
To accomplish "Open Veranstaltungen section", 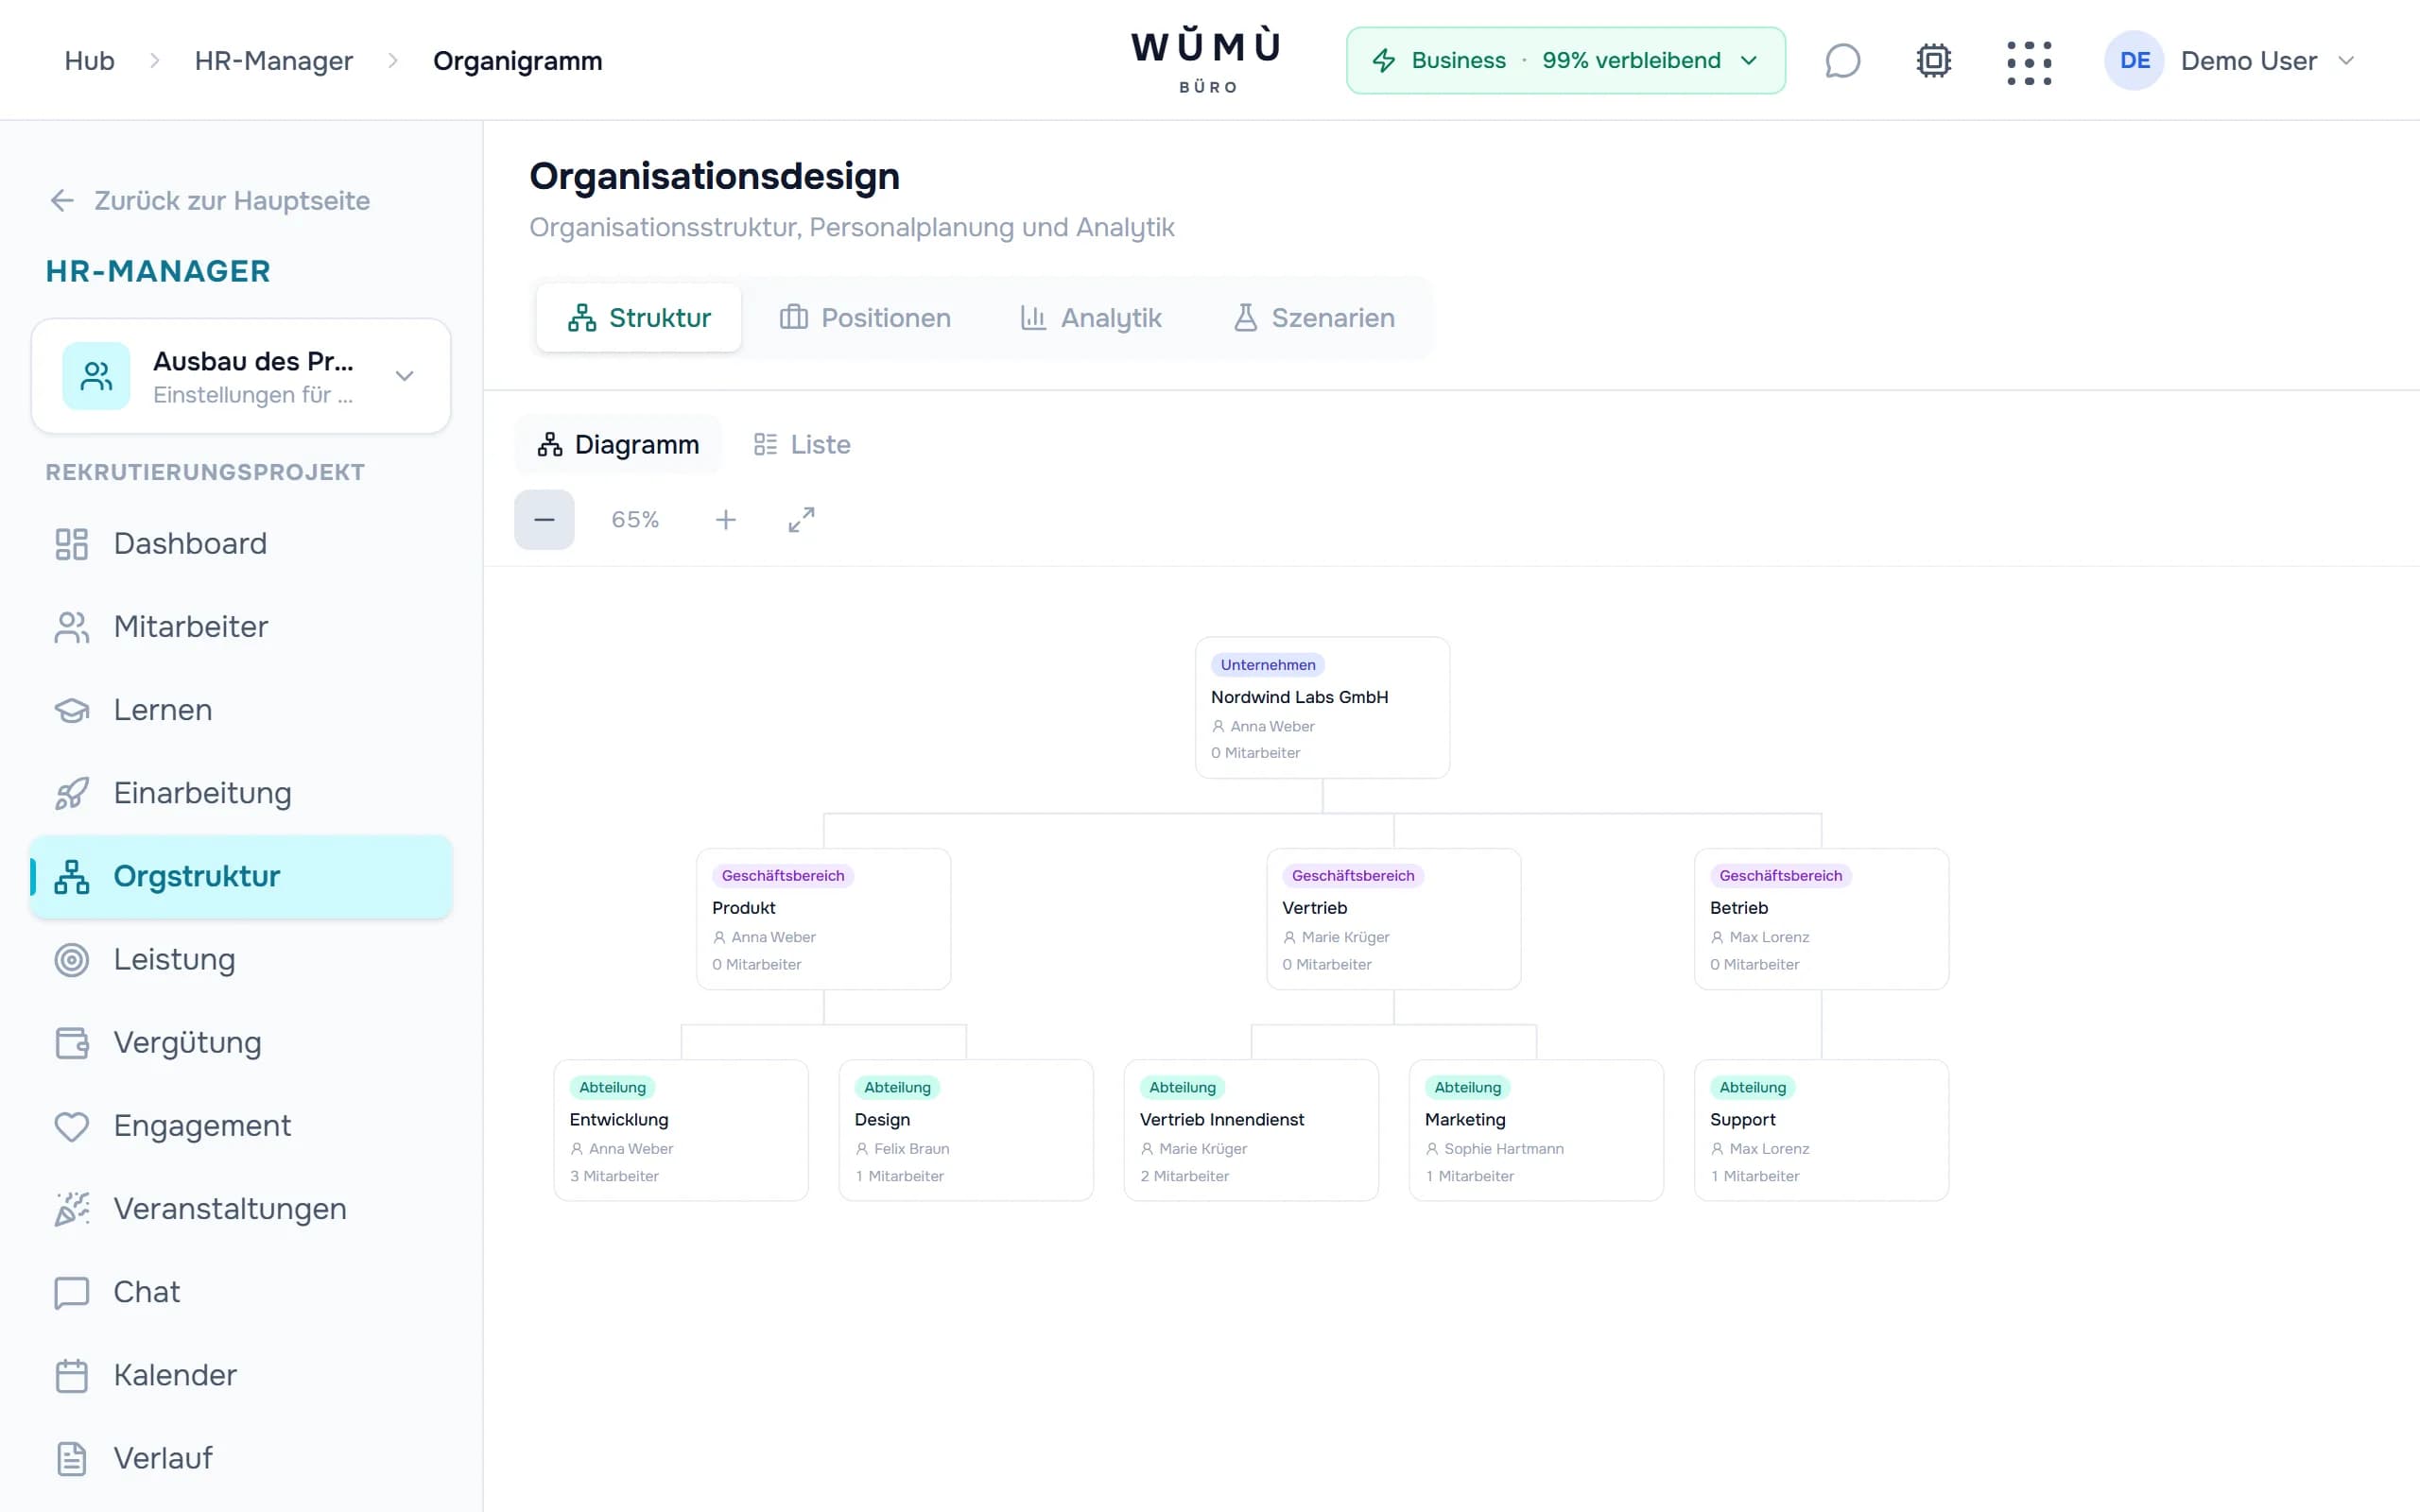I will point(241,1209).
